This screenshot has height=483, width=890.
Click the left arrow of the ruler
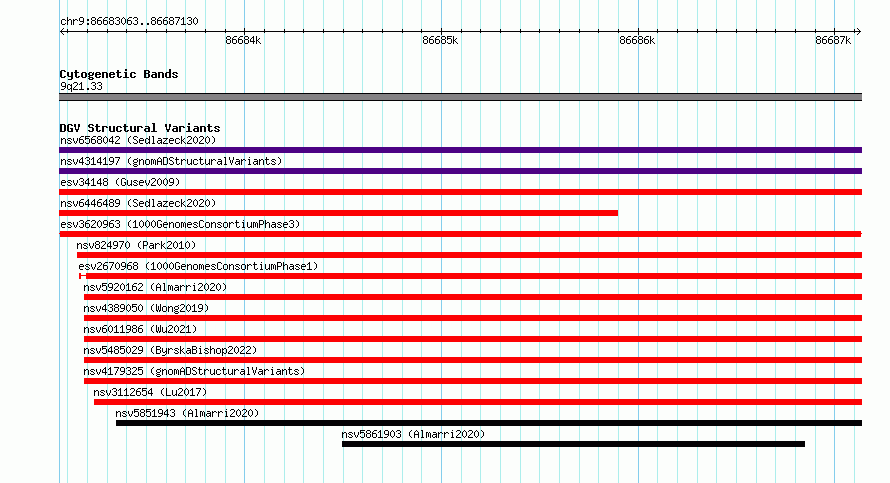[62, 32]
